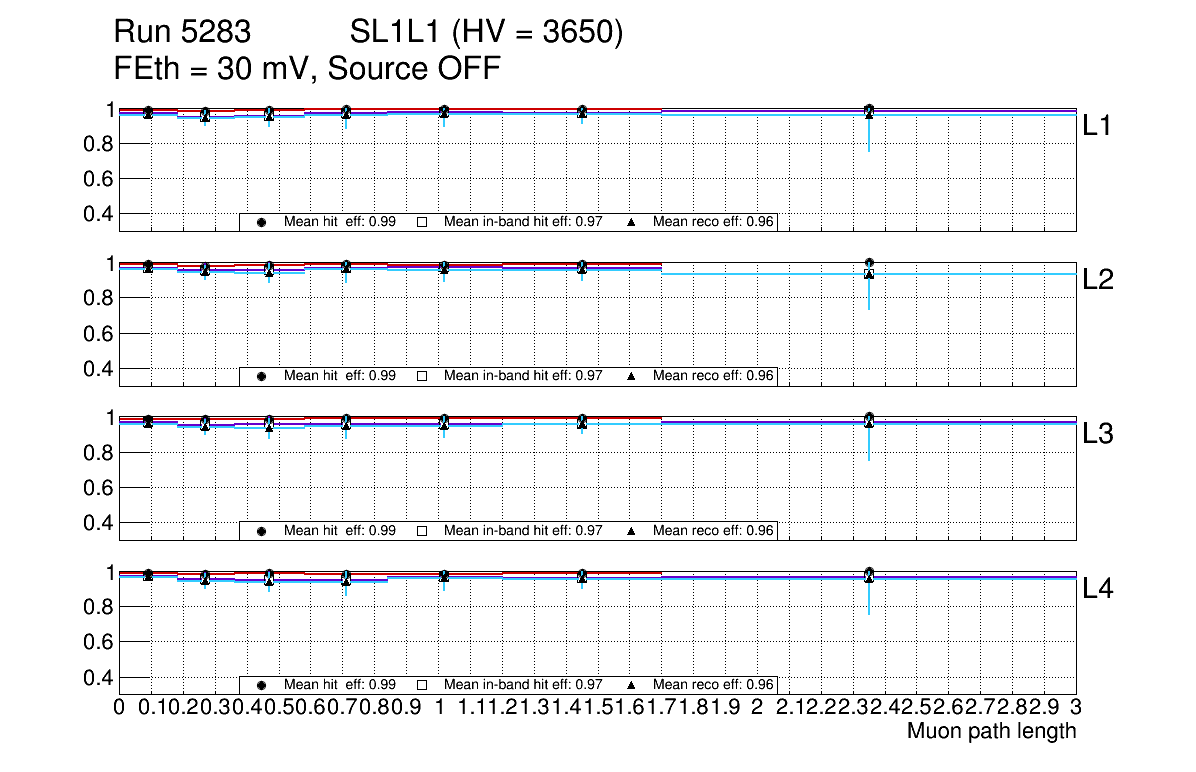The width and height of the screenshot is (1196, 772).
Task: Click the triangle marker in L2 legend
Action: point(631,376)
